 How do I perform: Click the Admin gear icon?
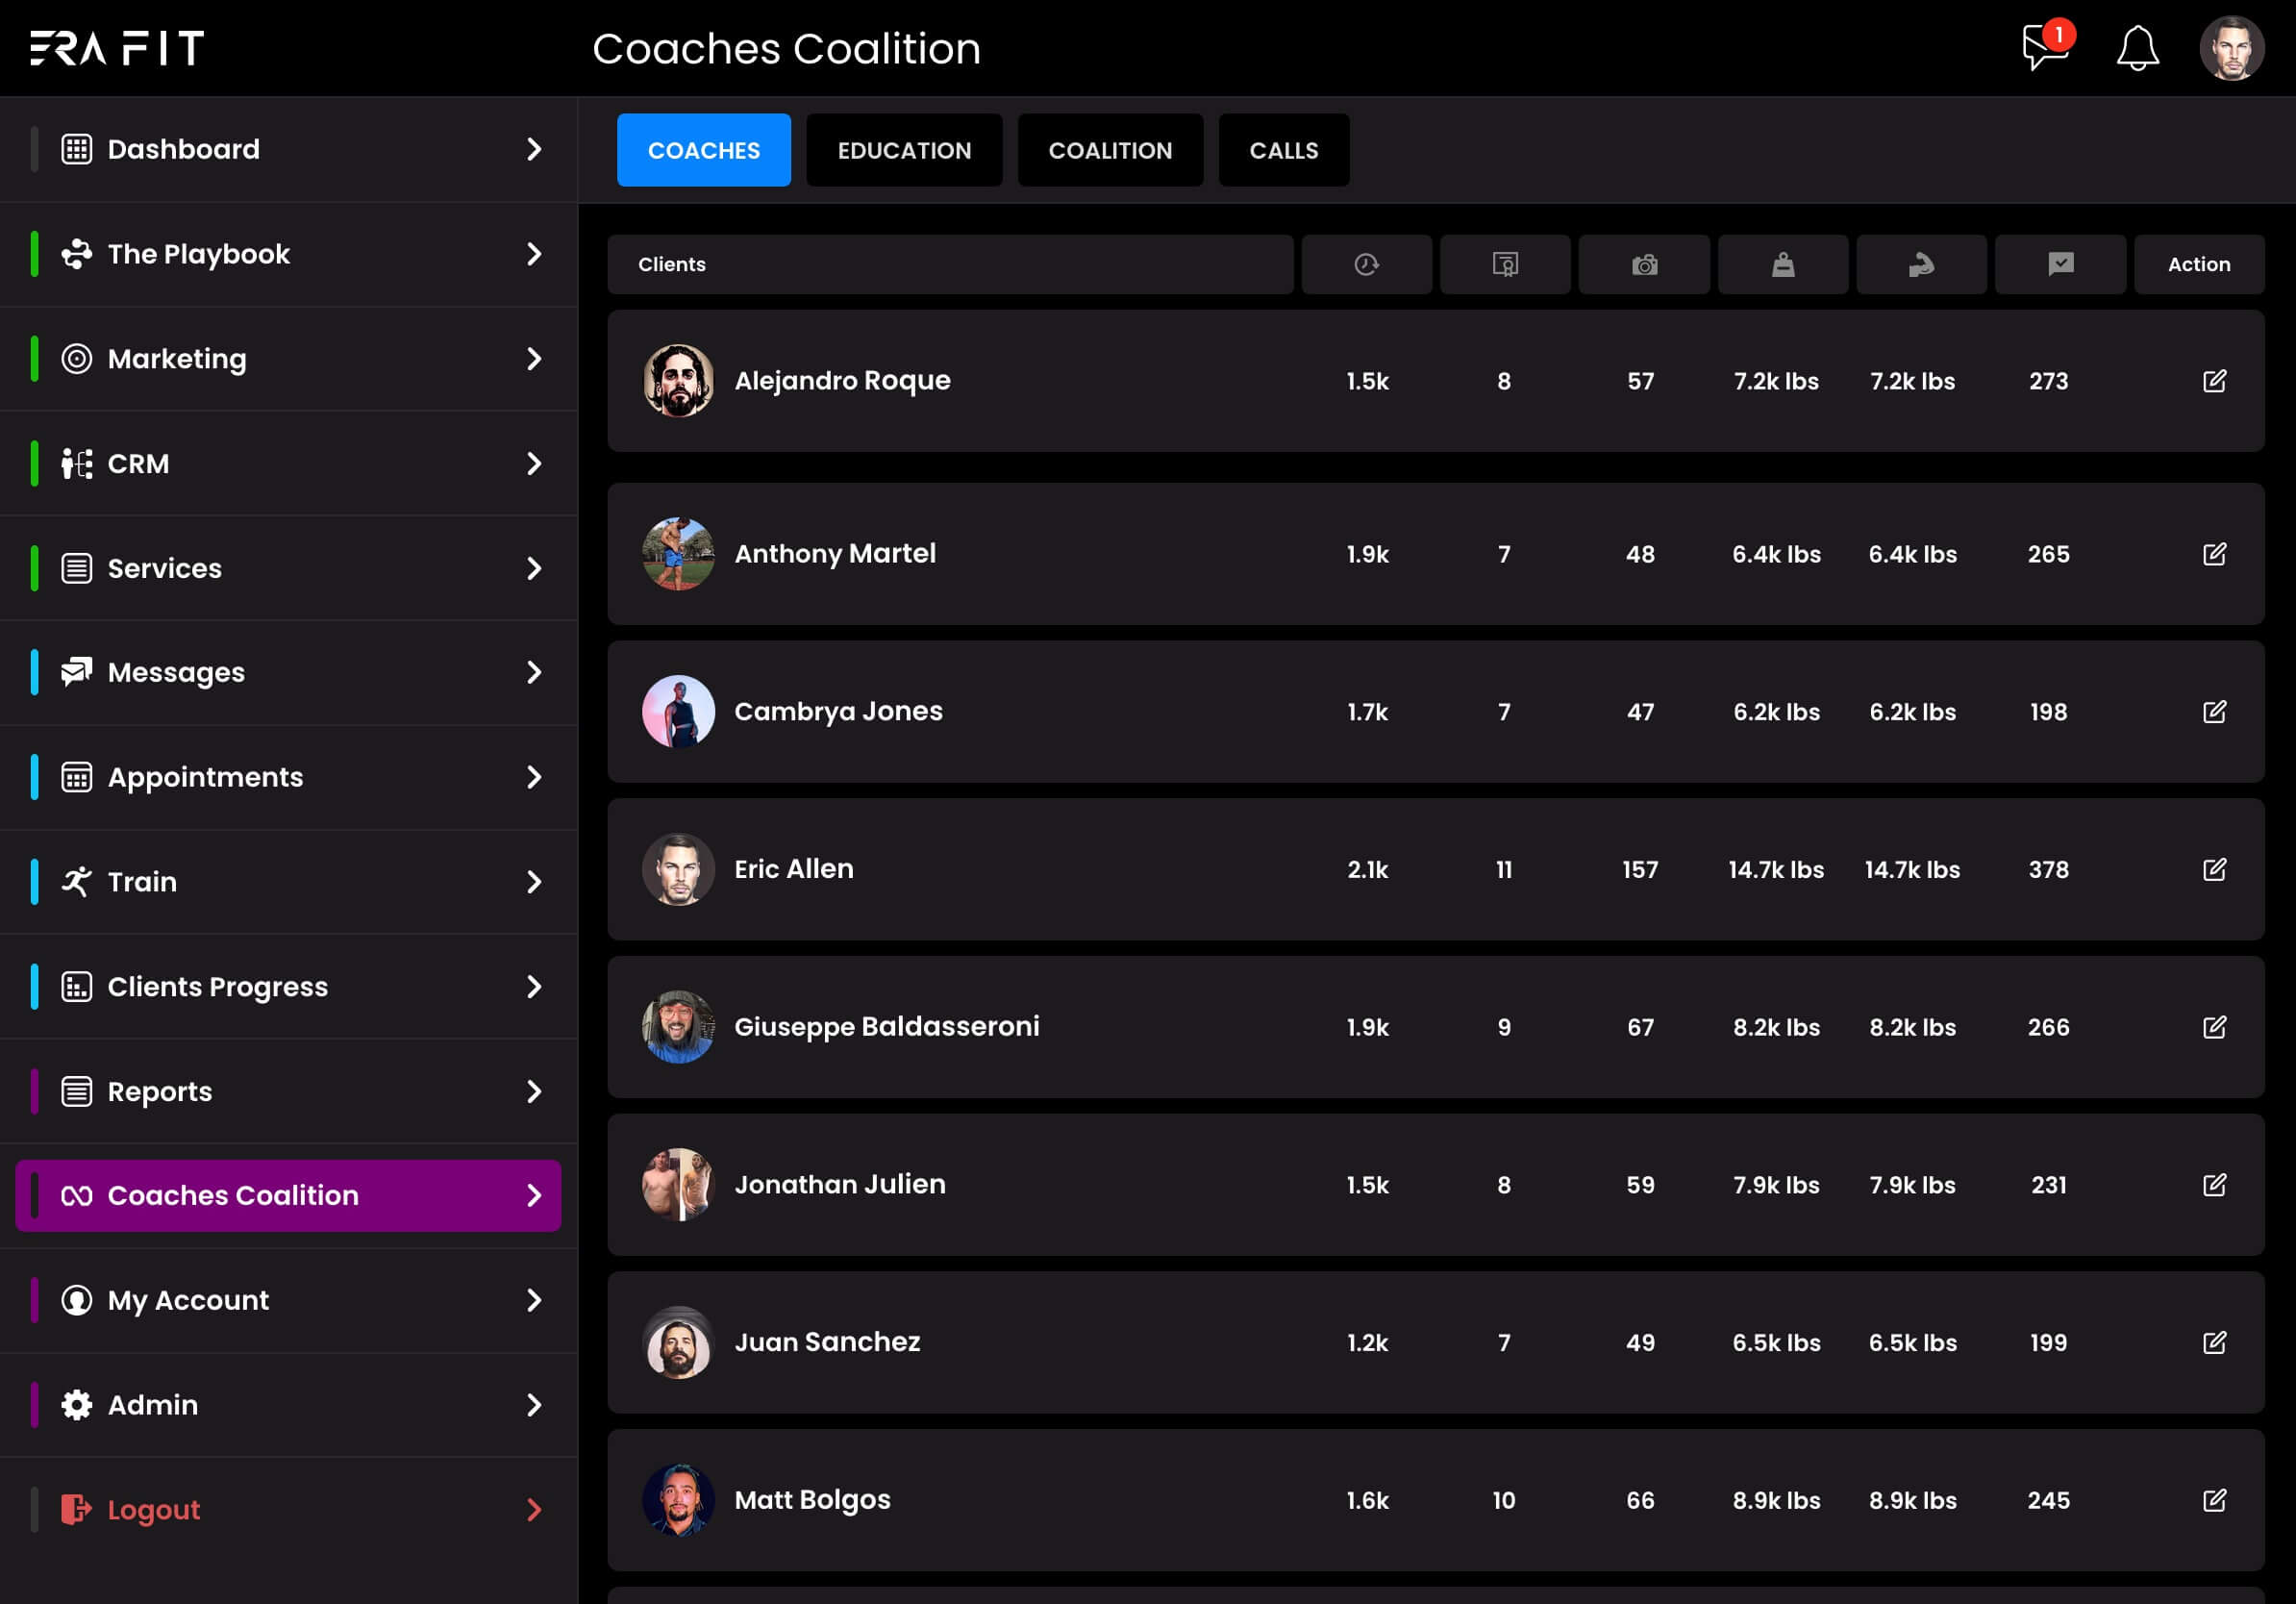coord(76,1405)
